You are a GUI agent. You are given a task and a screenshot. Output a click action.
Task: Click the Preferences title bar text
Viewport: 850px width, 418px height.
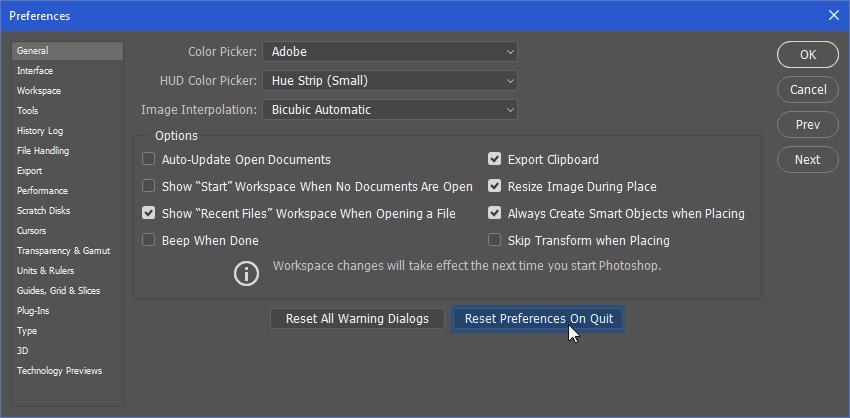(x=40, y=16)
